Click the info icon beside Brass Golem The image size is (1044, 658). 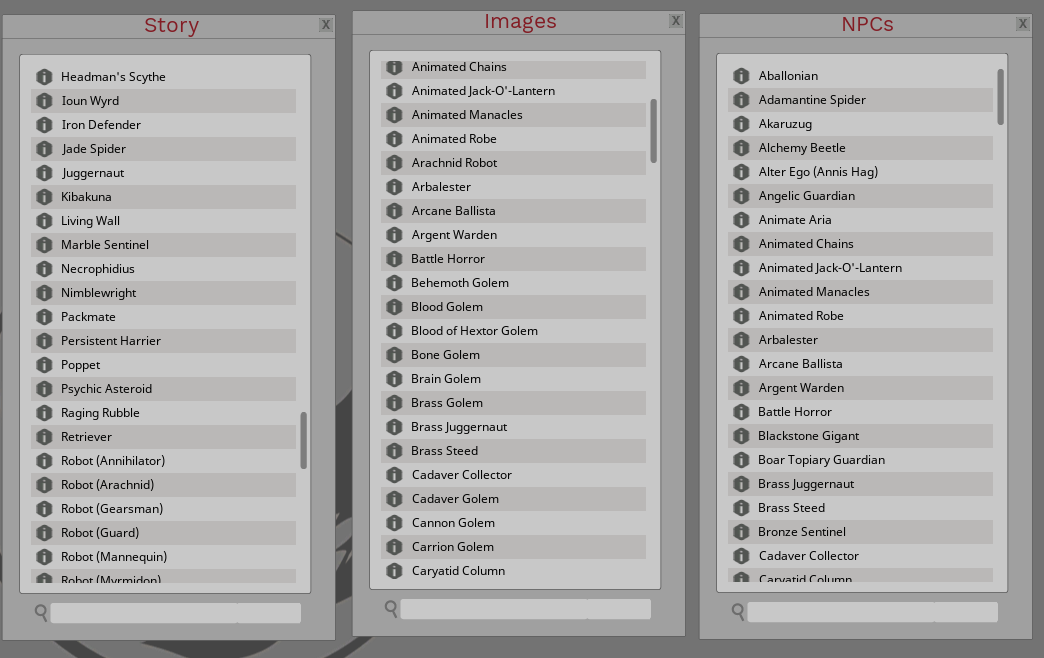(393, 402)
